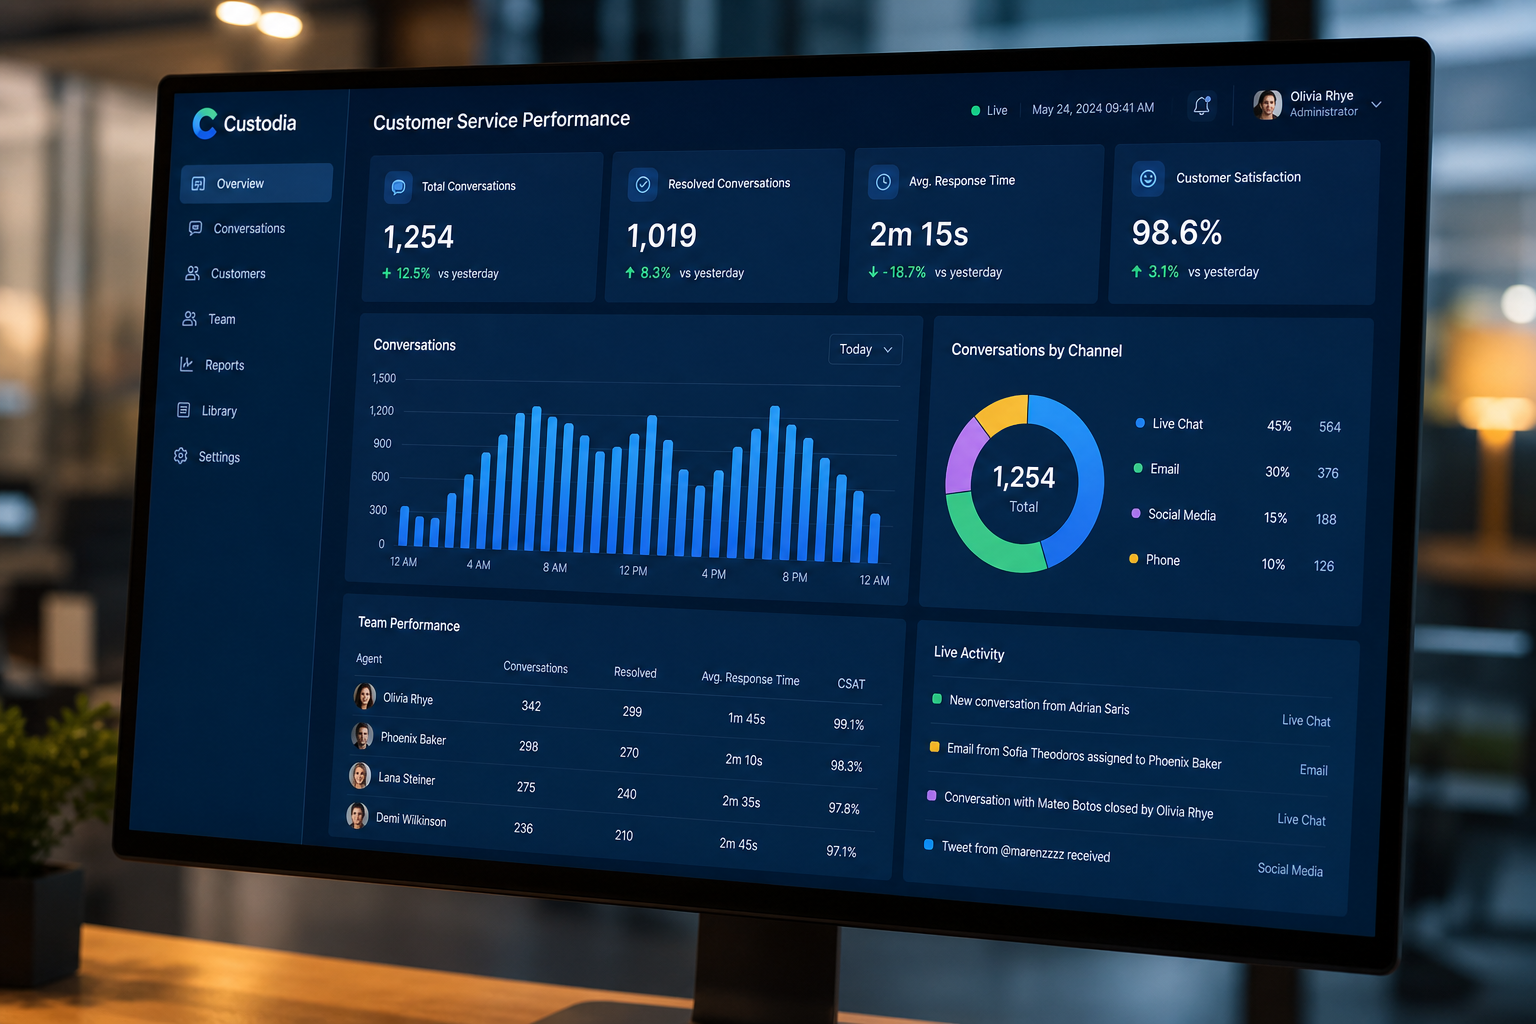Click the May 24, 2024 09:41 AM timestamp
This screenshot has width=1536, height=1024.
[x=1093, y=108]
